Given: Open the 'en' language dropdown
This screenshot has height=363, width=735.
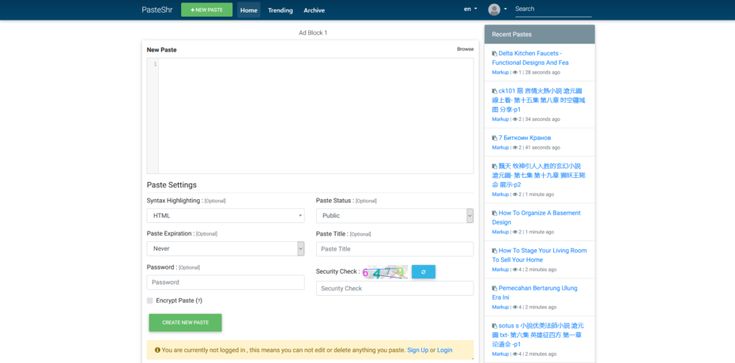Looking at the screenshot, I should click(470, 9).
